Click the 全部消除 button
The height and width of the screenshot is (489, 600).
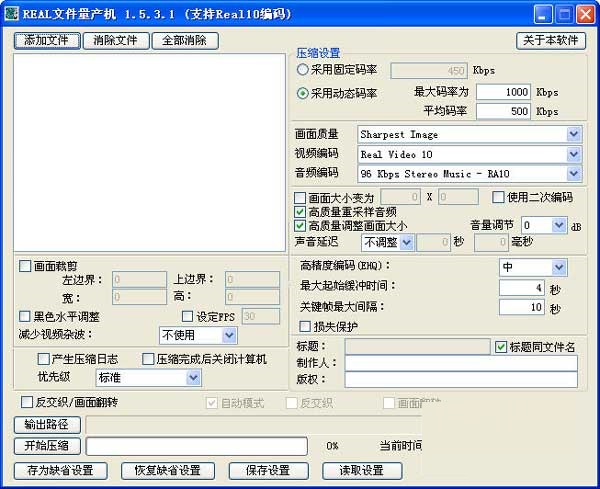[x=185, y=41]
